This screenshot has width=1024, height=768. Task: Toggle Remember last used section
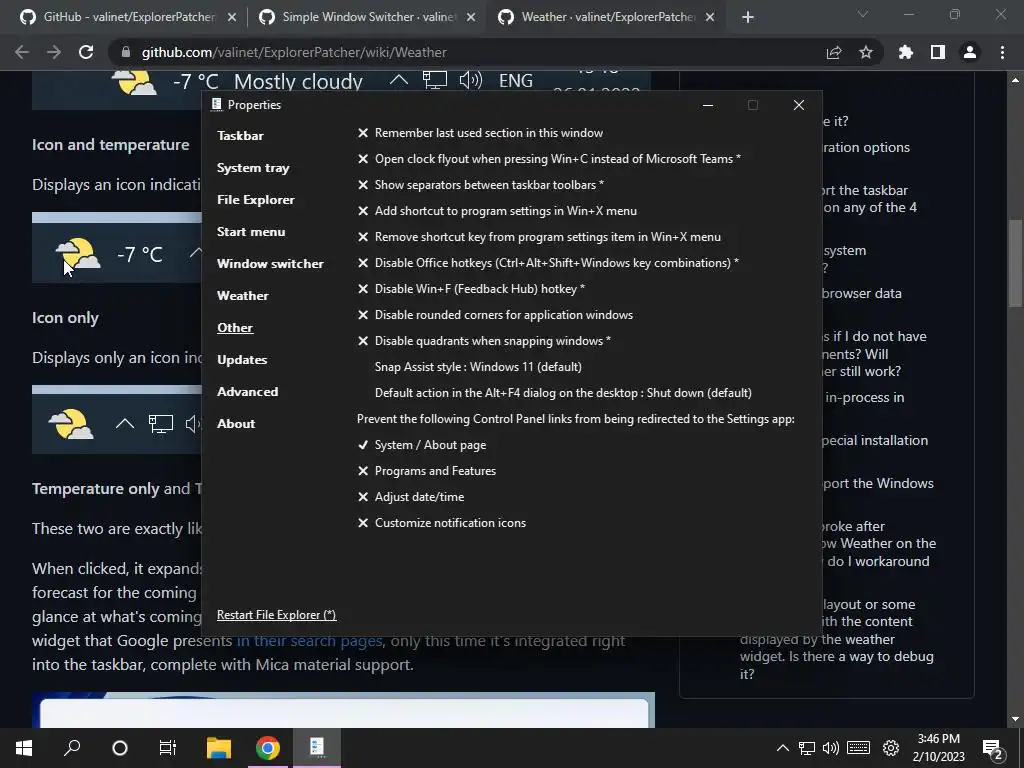click(x=480, y=133)
